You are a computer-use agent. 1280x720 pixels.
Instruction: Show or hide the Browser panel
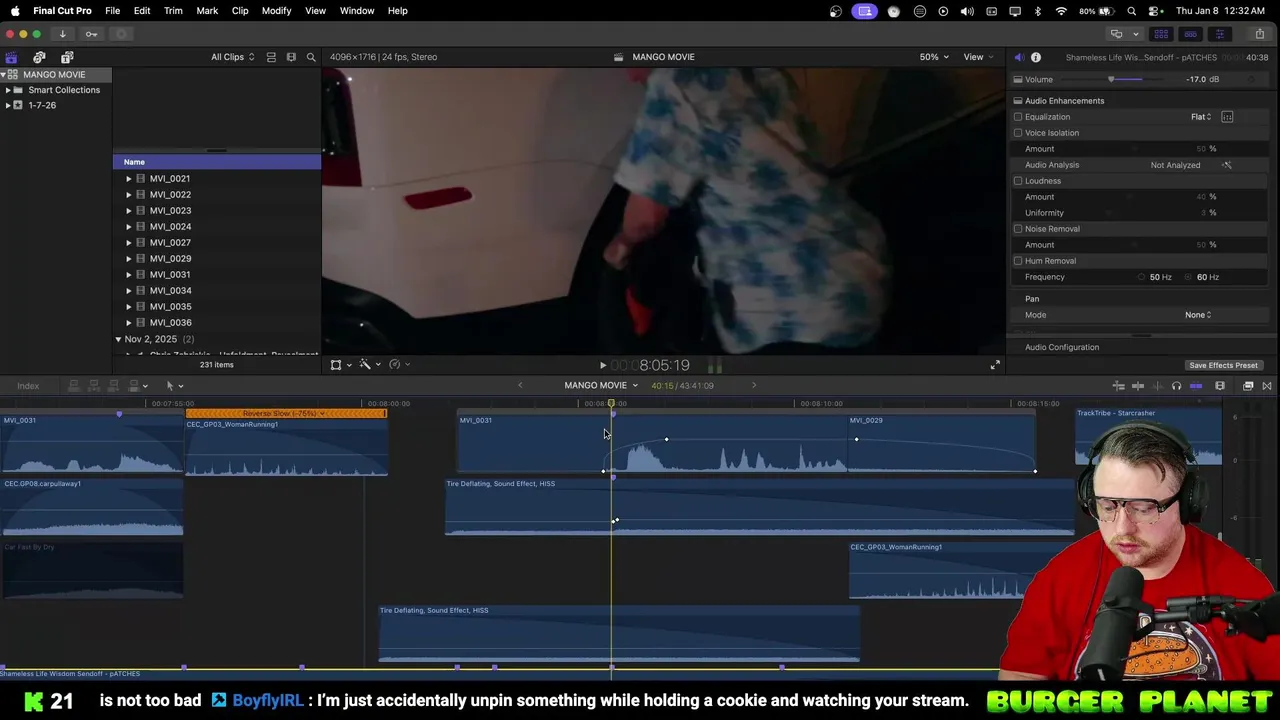pyautogui.click(x=1161, y=34)
